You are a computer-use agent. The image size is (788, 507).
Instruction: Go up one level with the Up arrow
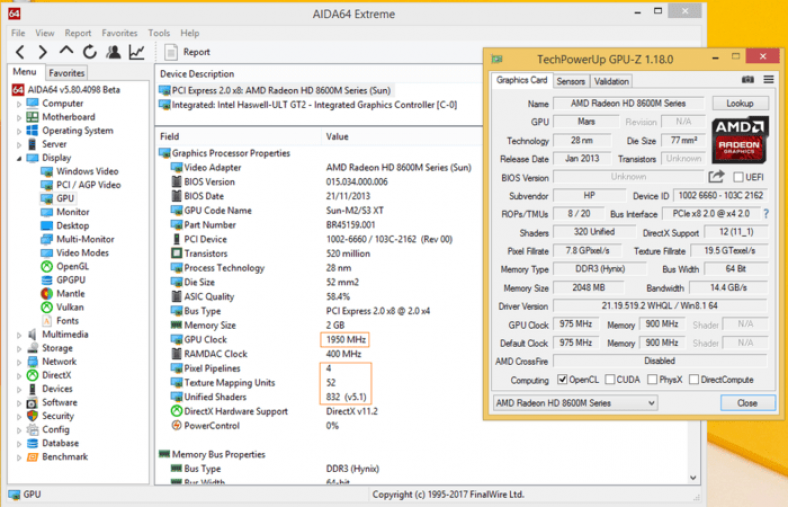coord(66,51)
